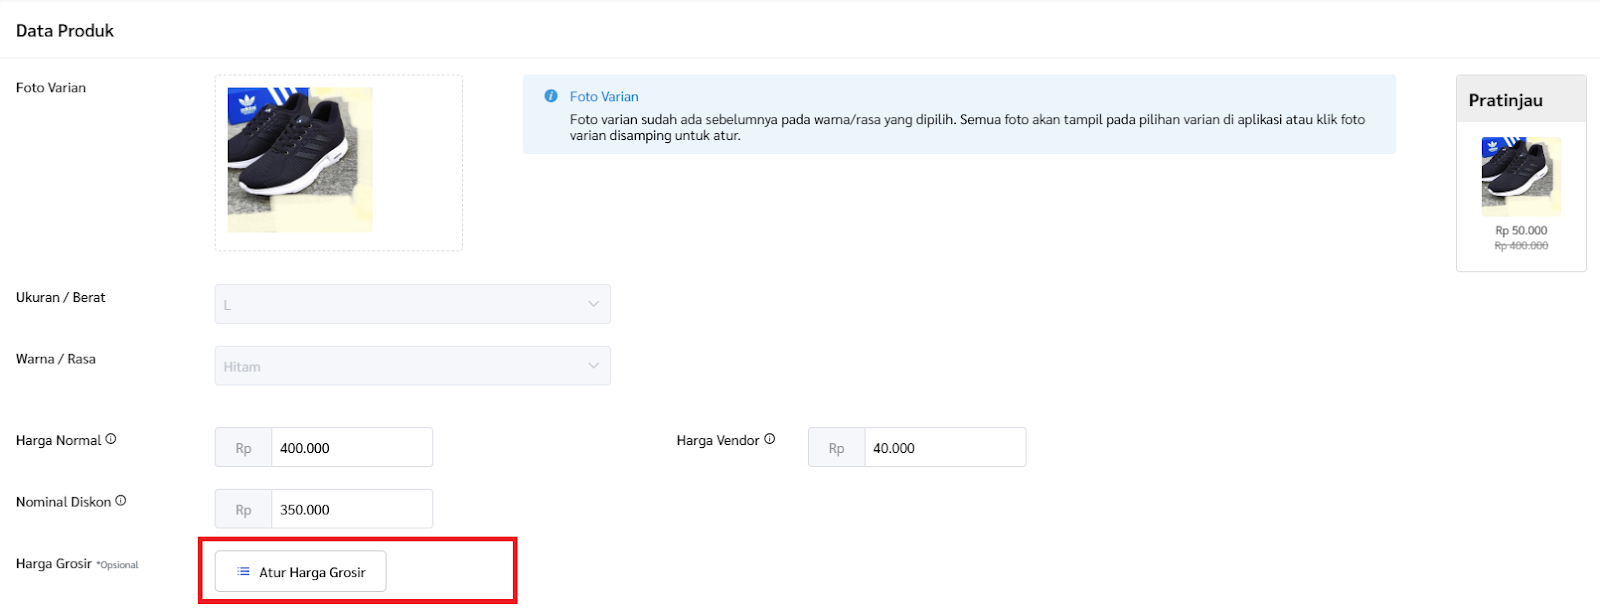Click the Harga Vendor input field
1600x608 pixels.
tap(945, 447)
